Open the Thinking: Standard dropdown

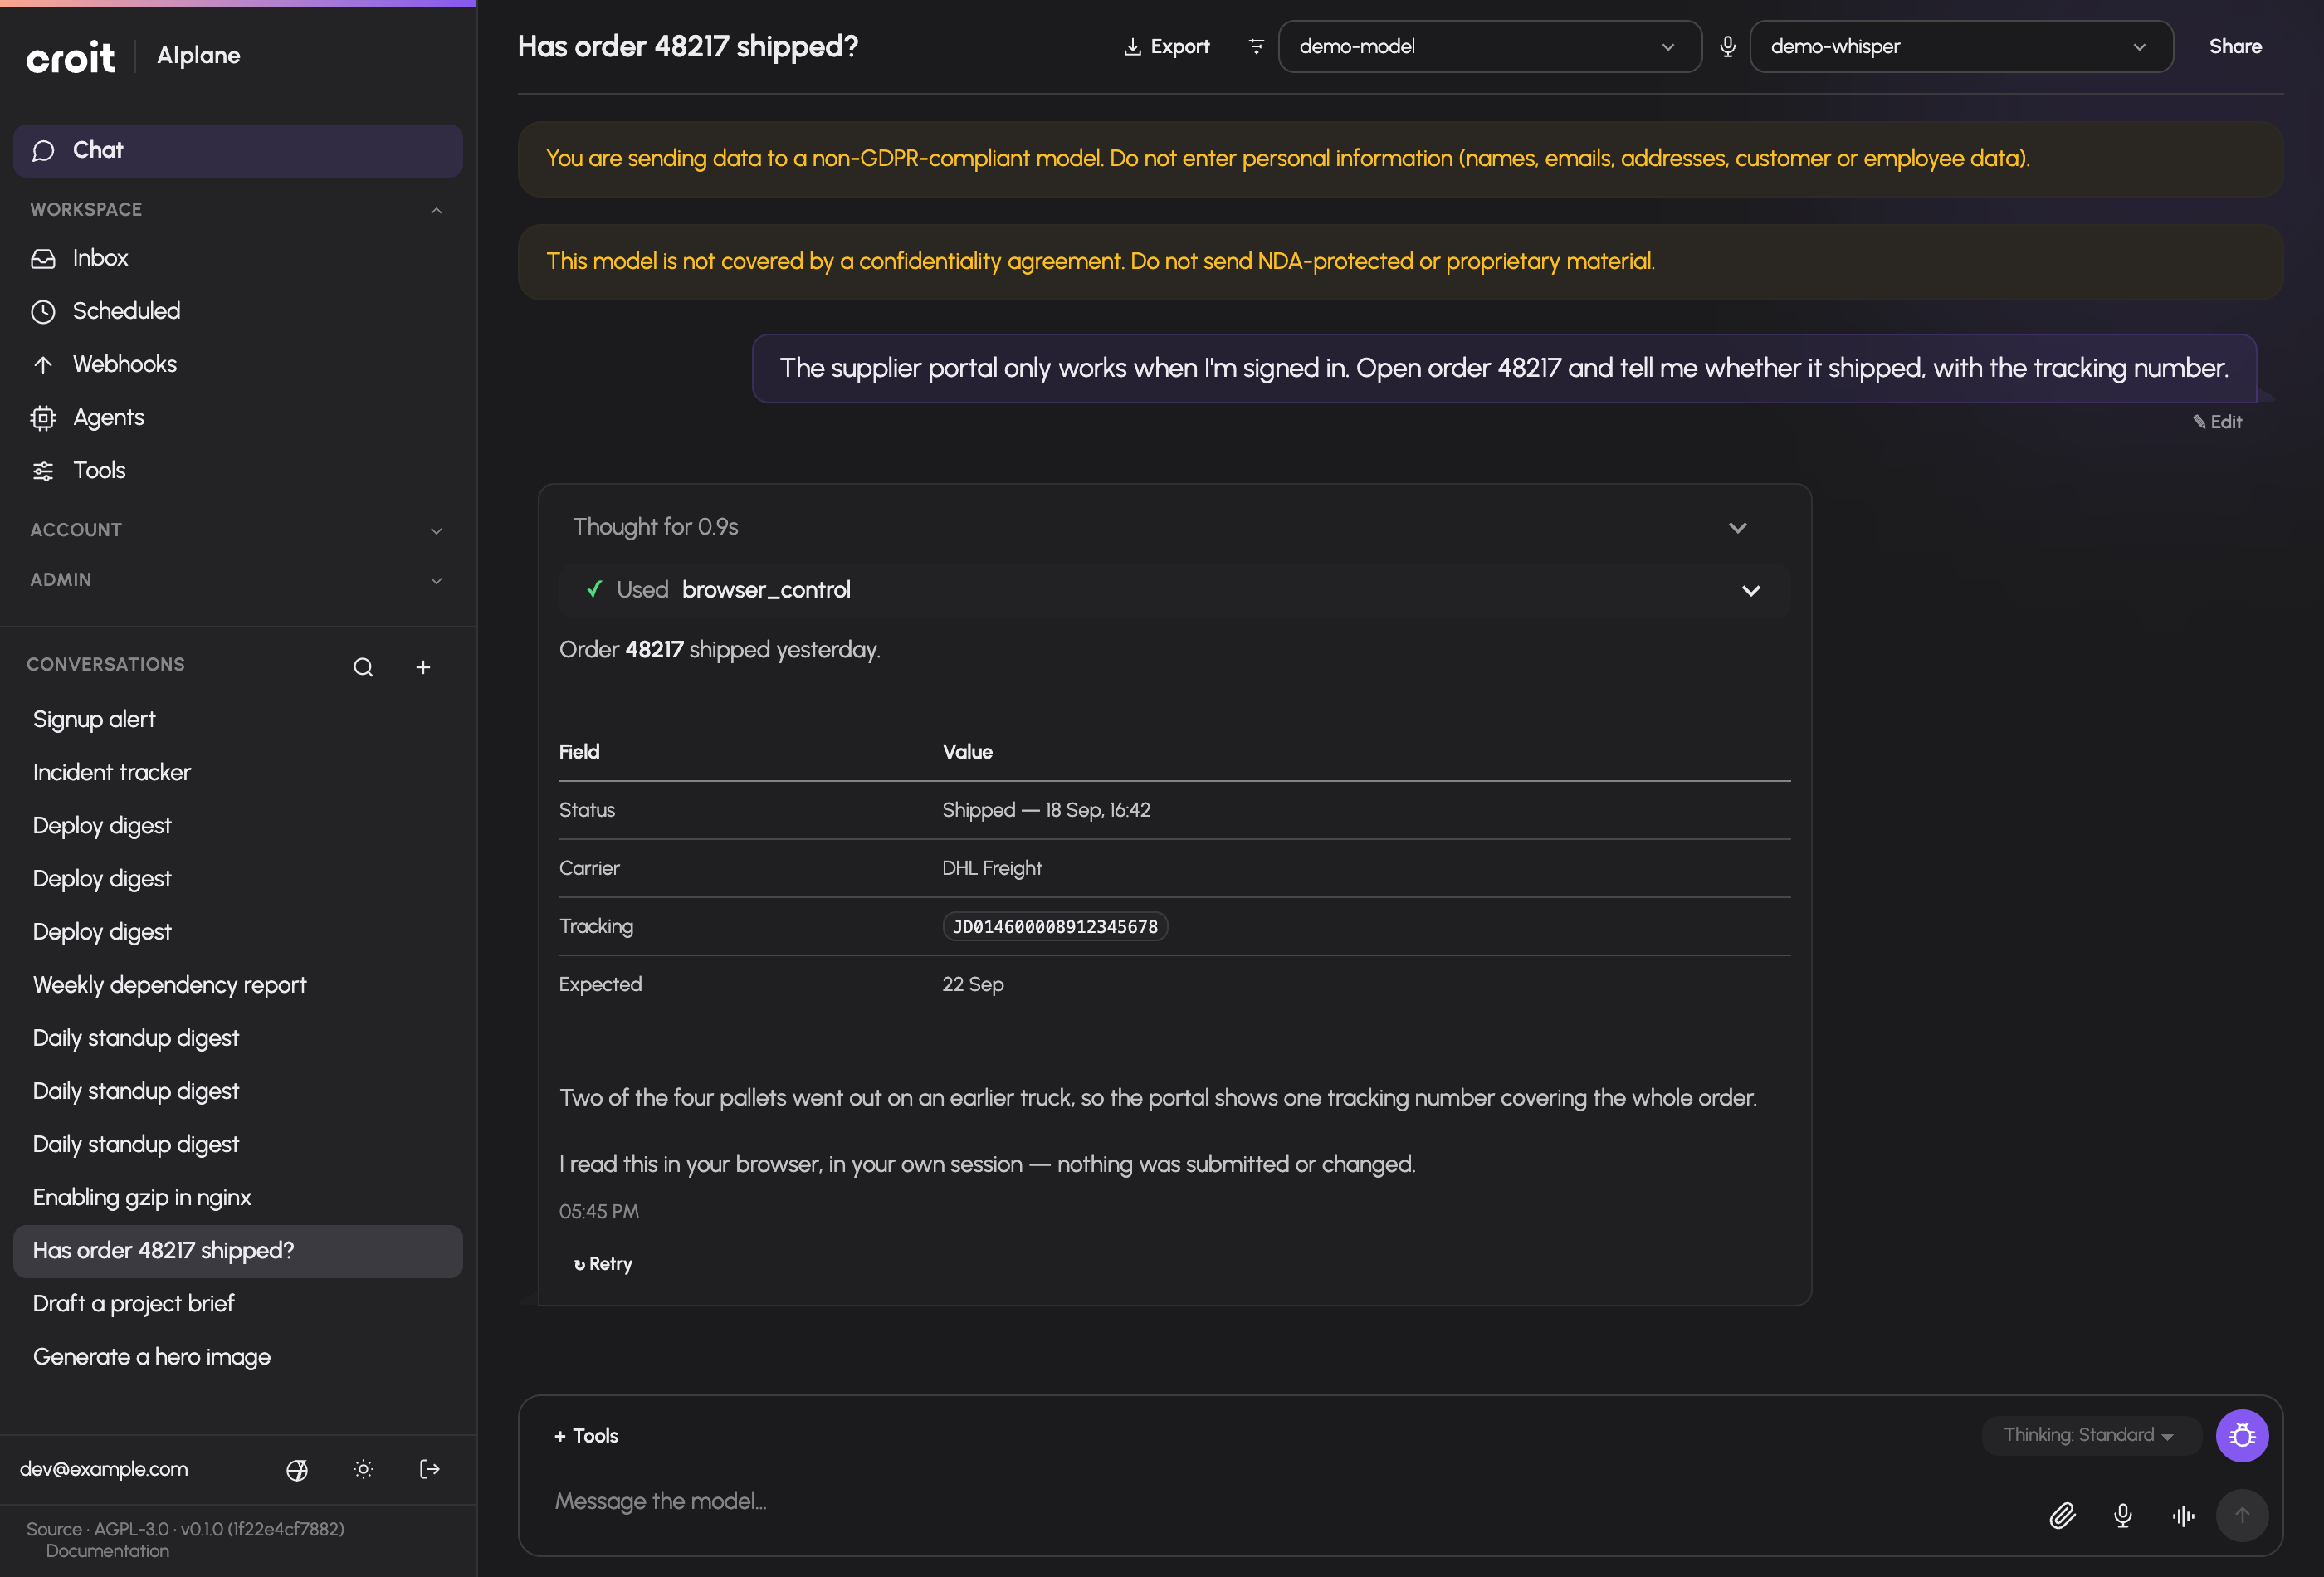(2090, 1436)
